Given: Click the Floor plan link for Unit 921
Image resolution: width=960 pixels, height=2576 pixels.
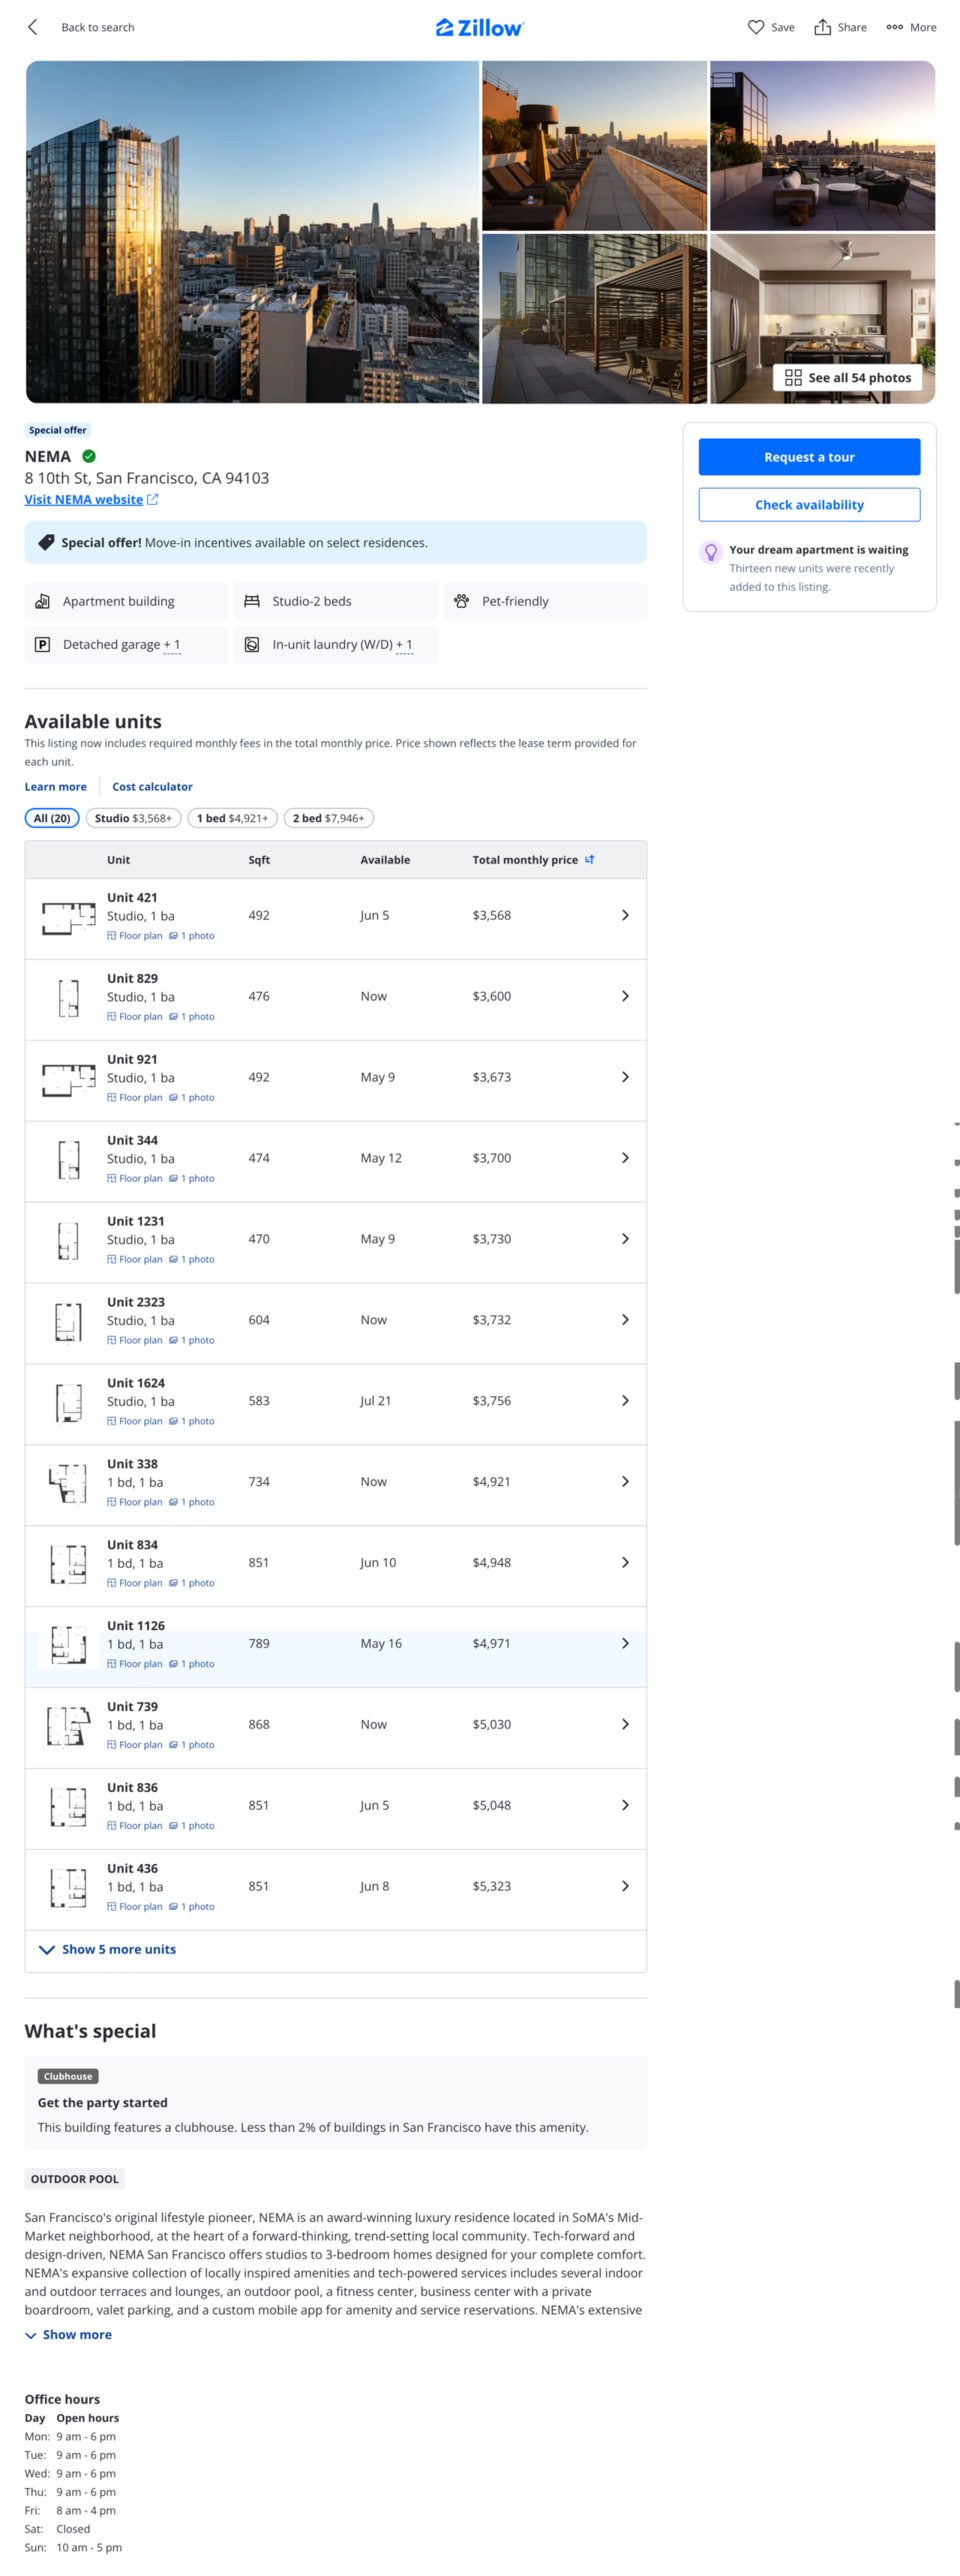Looking at the screenshot, I should coord(135,1097).
